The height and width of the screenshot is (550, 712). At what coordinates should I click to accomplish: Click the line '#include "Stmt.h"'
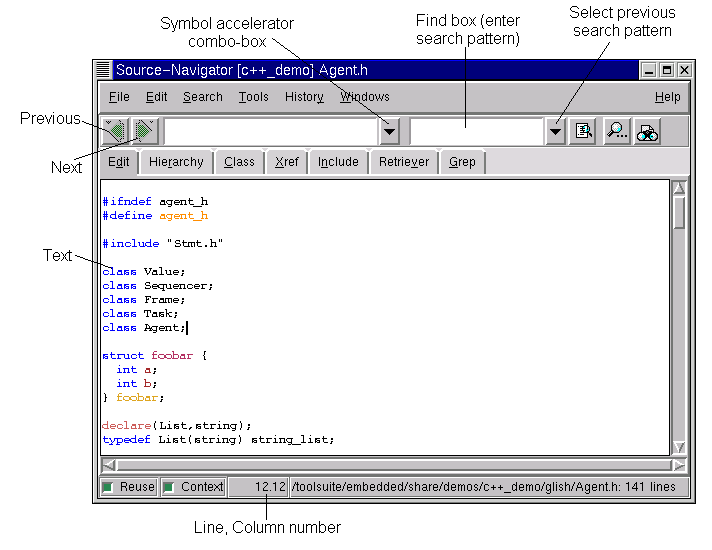point(163,244)
